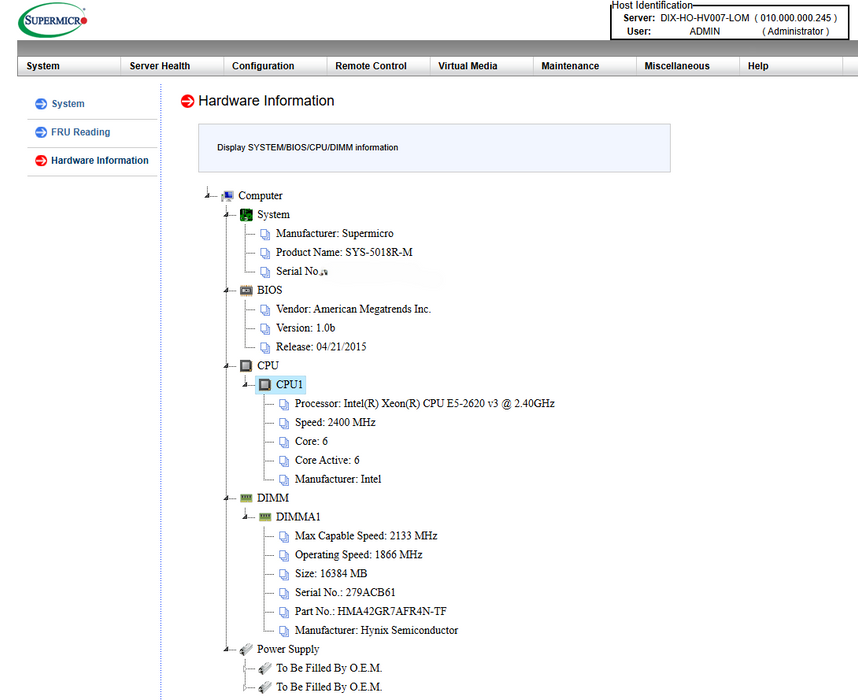Click the Supermicro logo
Screen dimensions: 858x700
coord(53,20)
